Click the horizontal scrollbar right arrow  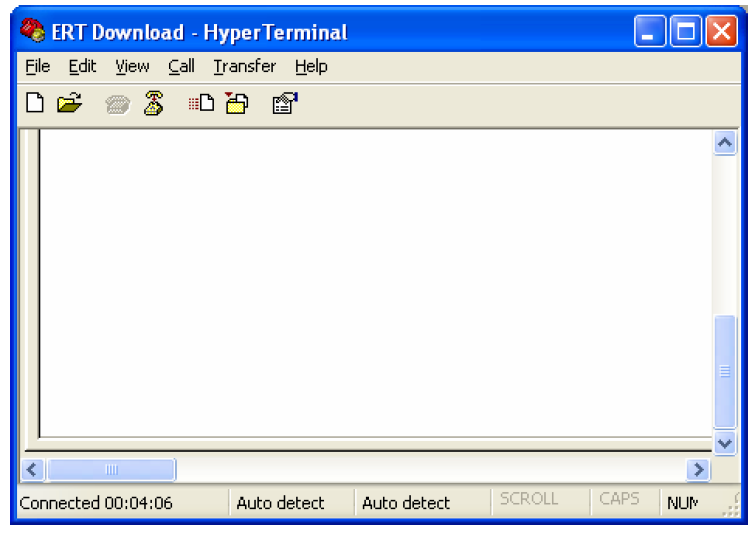[x=698, y=469]
